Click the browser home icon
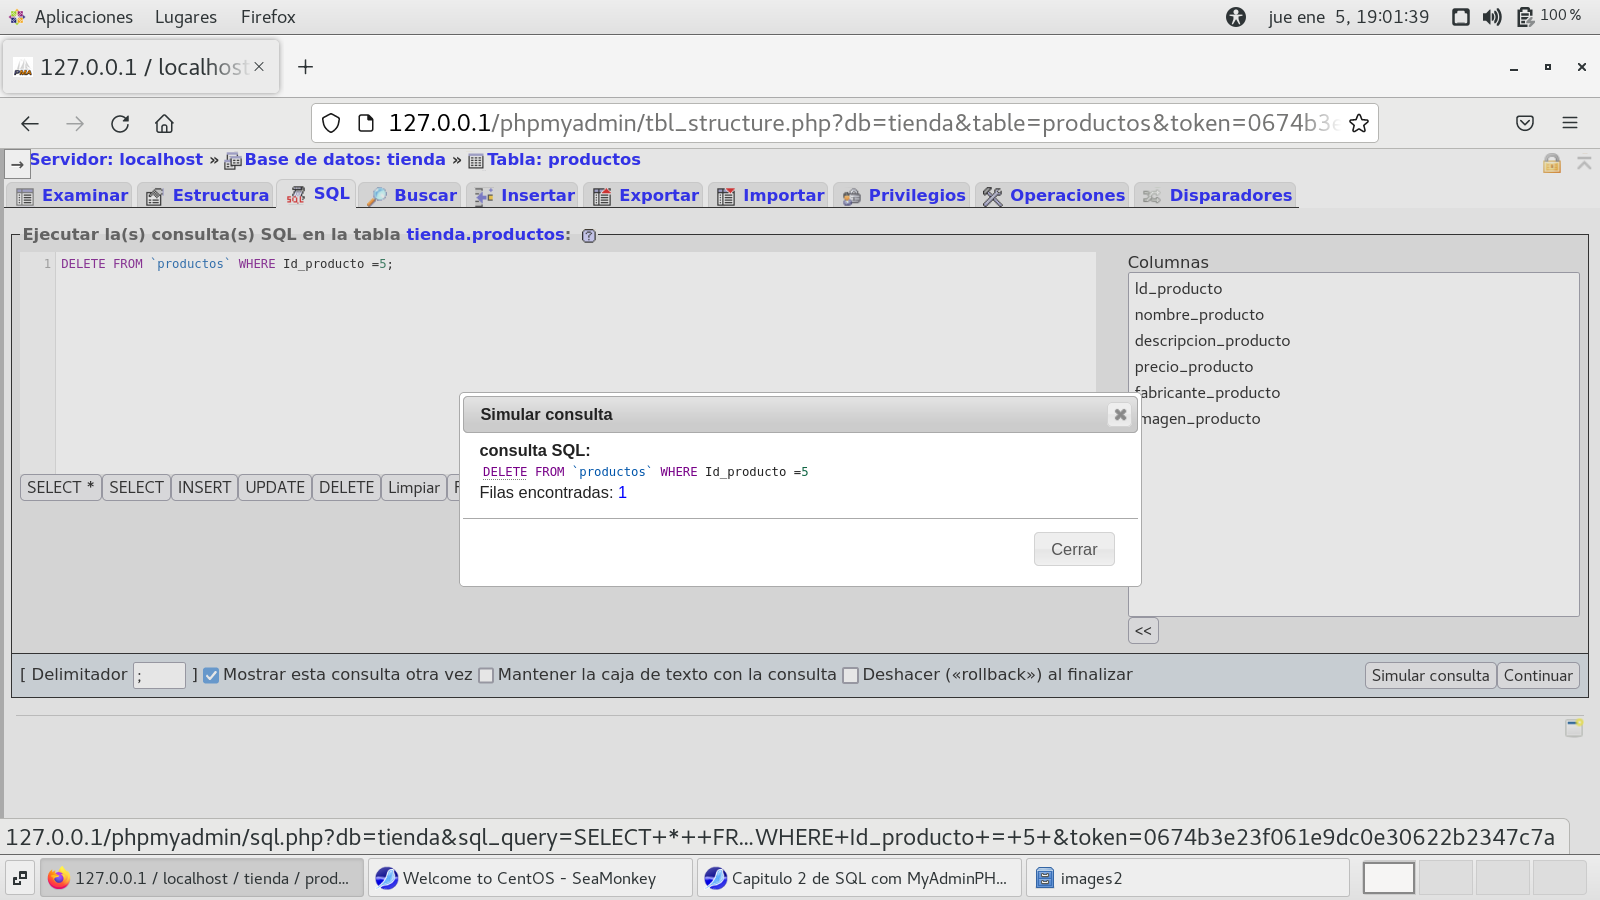 click(164, 124)
